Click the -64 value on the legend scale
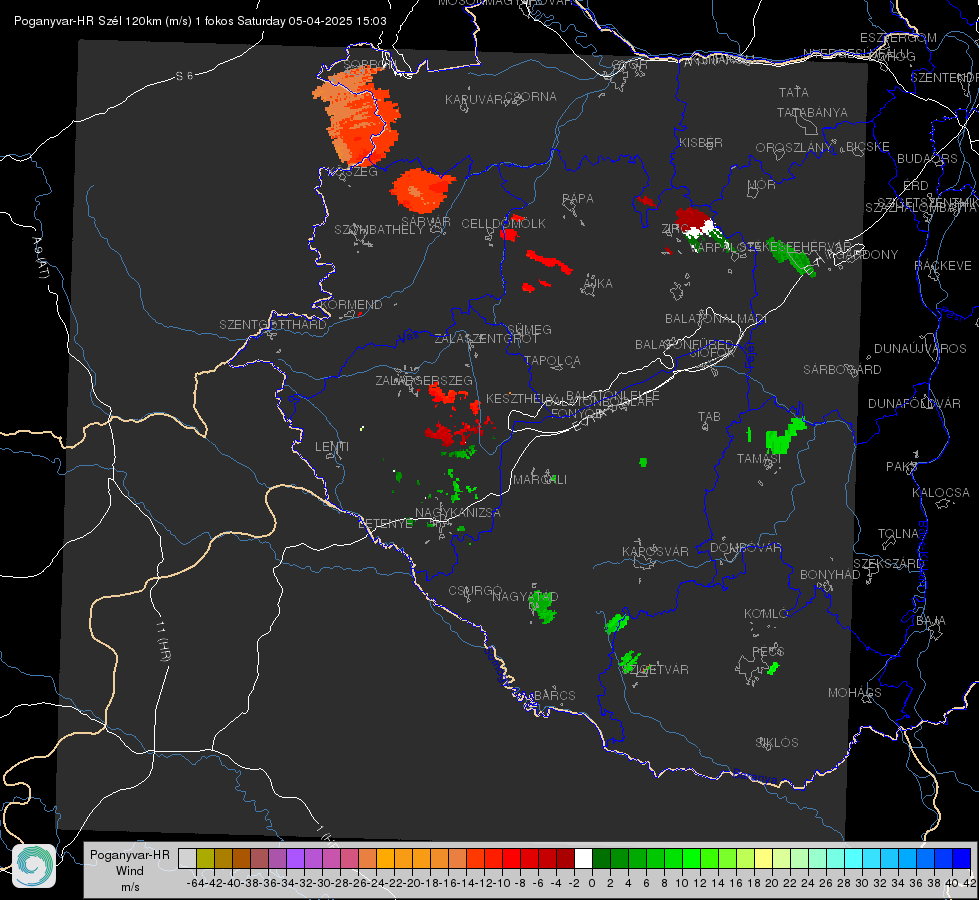The height and width of the screenshot is (900, 979). coord(196,883)
